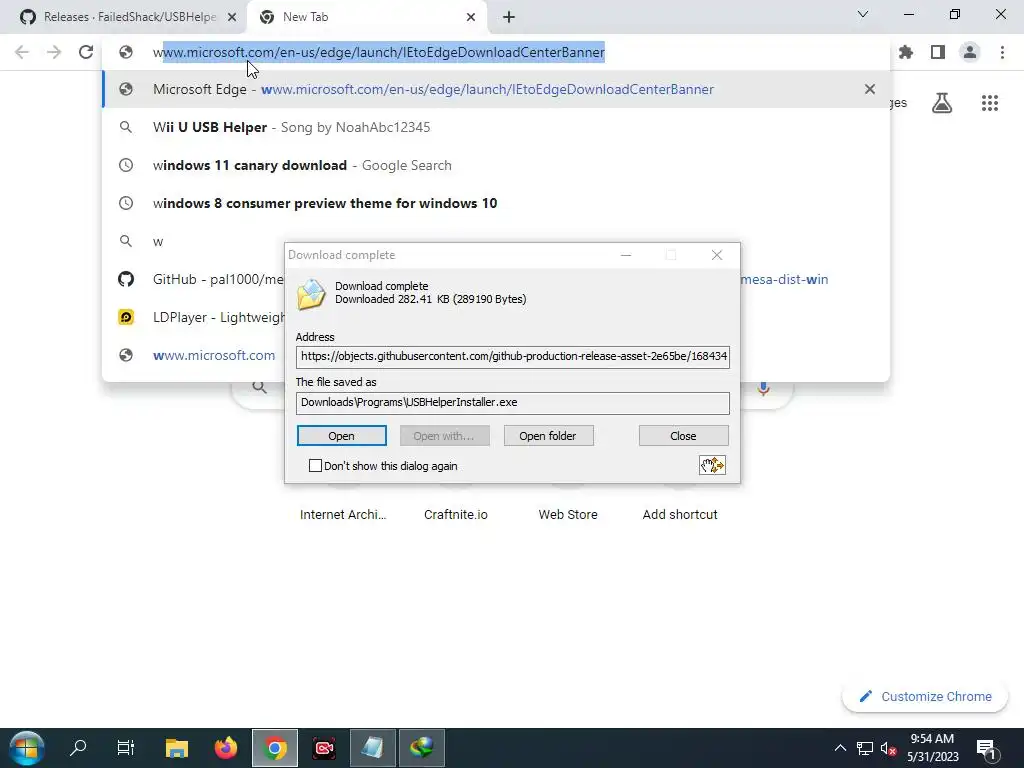Viewport: 1024px width, 768px height.
Task: Open the red screen recorder taskbar icon
Action: pos(324,748)
